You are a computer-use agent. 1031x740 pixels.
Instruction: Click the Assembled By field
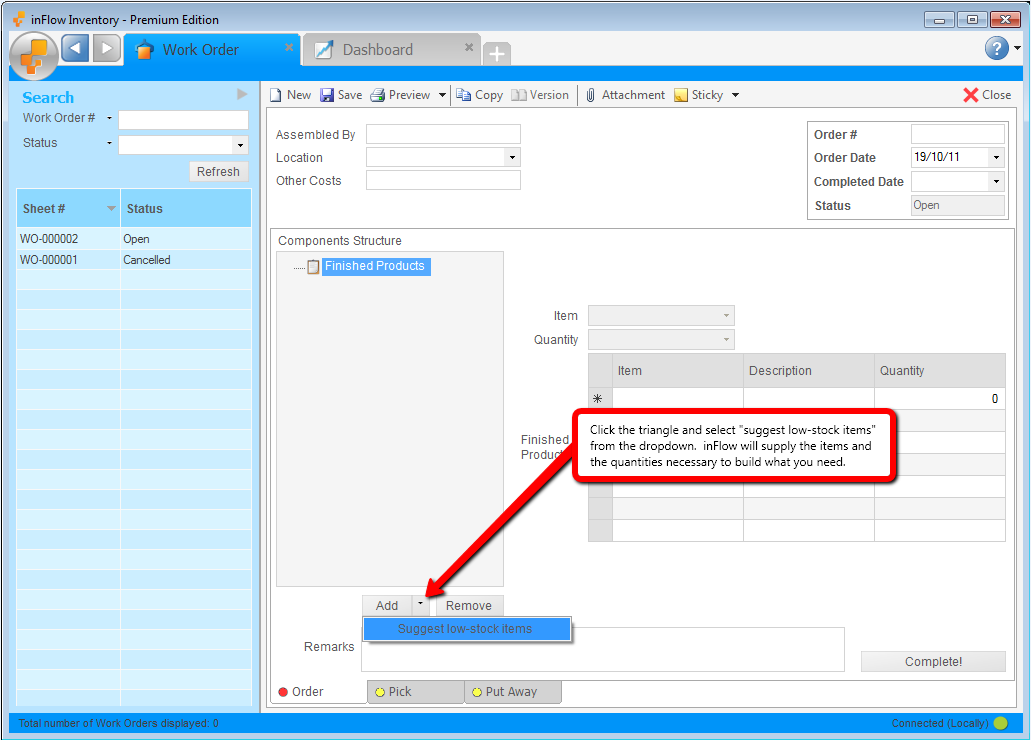(443, 134)
